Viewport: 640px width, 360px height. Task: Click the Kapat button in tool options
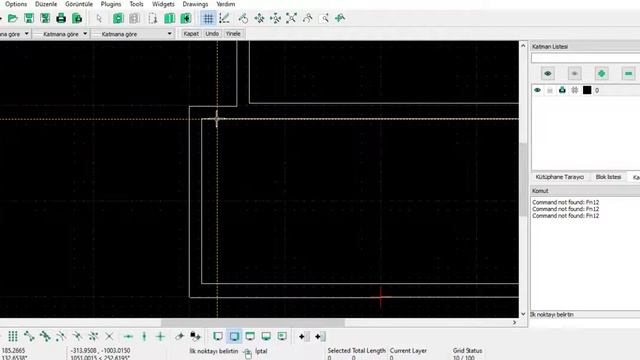click(x=191, y=34)
